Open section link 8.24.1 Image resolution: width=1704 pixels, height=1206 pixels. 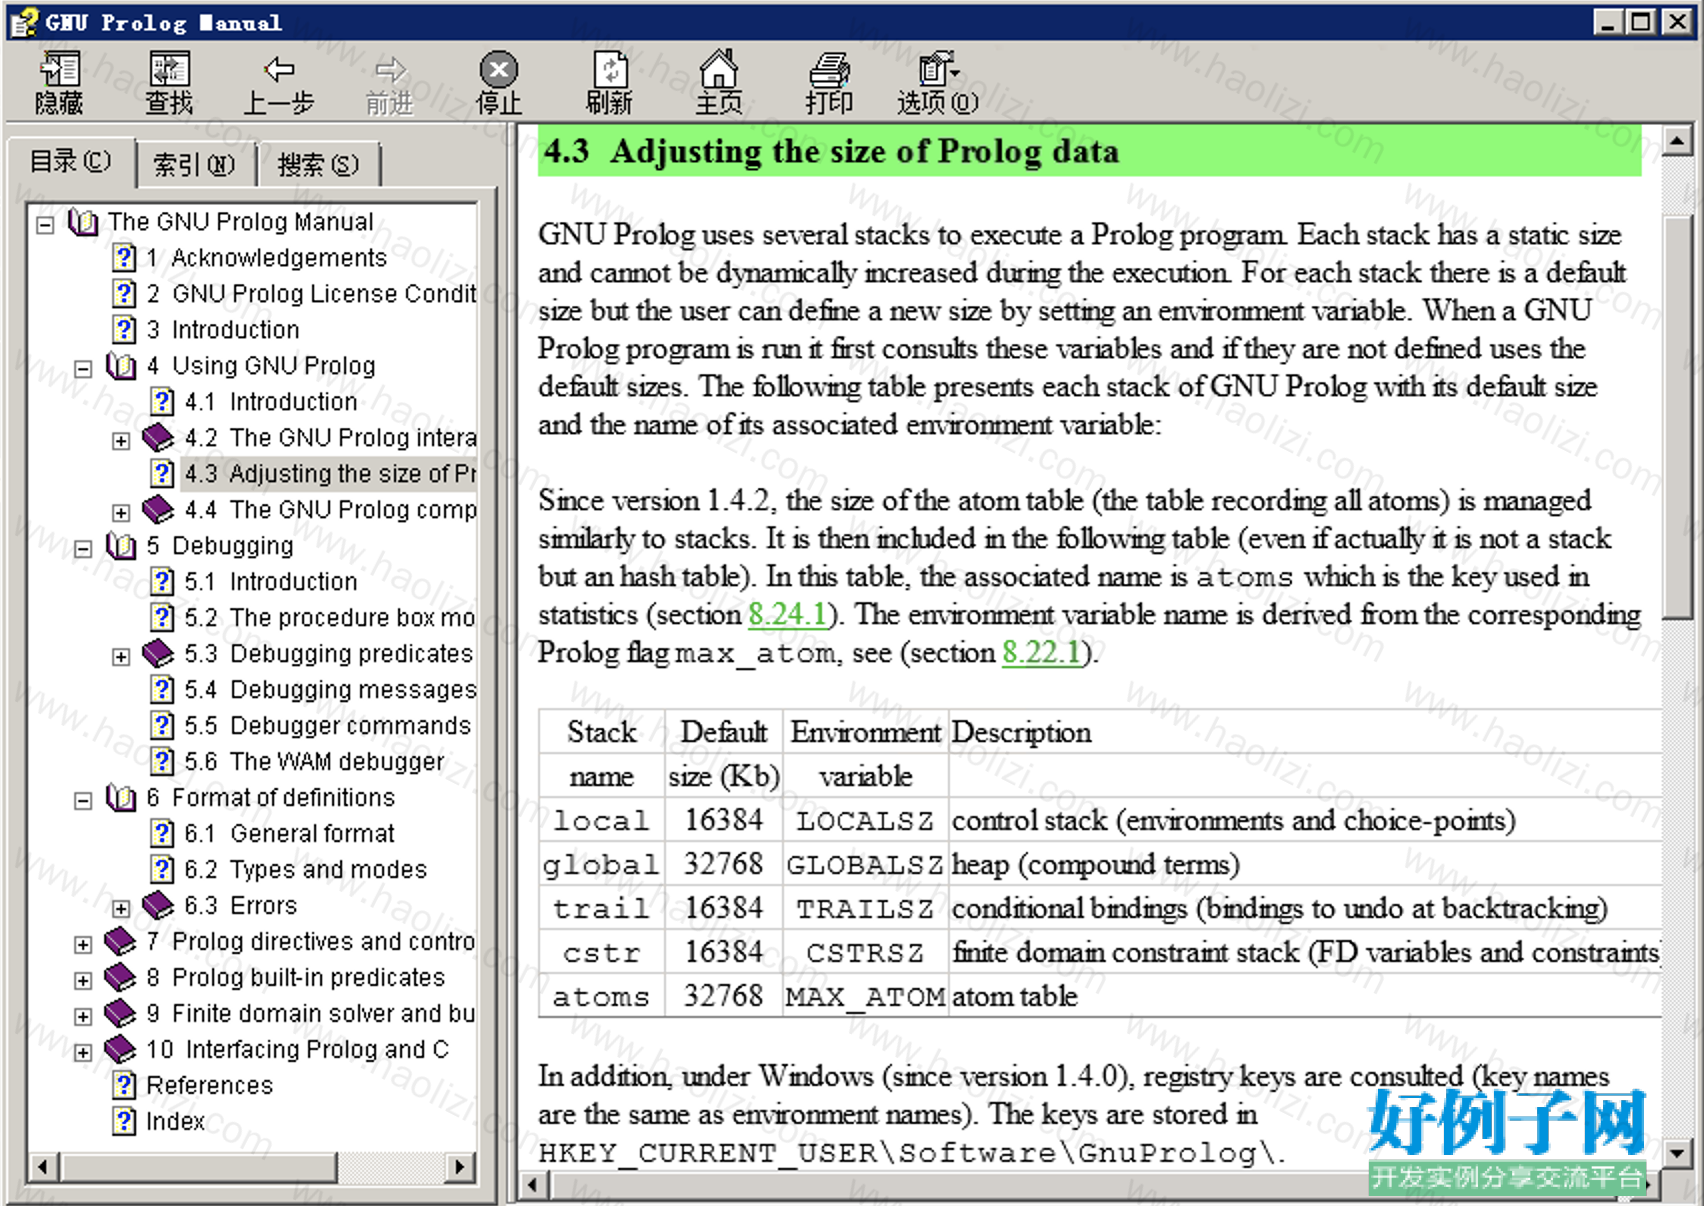click(788, 614)
